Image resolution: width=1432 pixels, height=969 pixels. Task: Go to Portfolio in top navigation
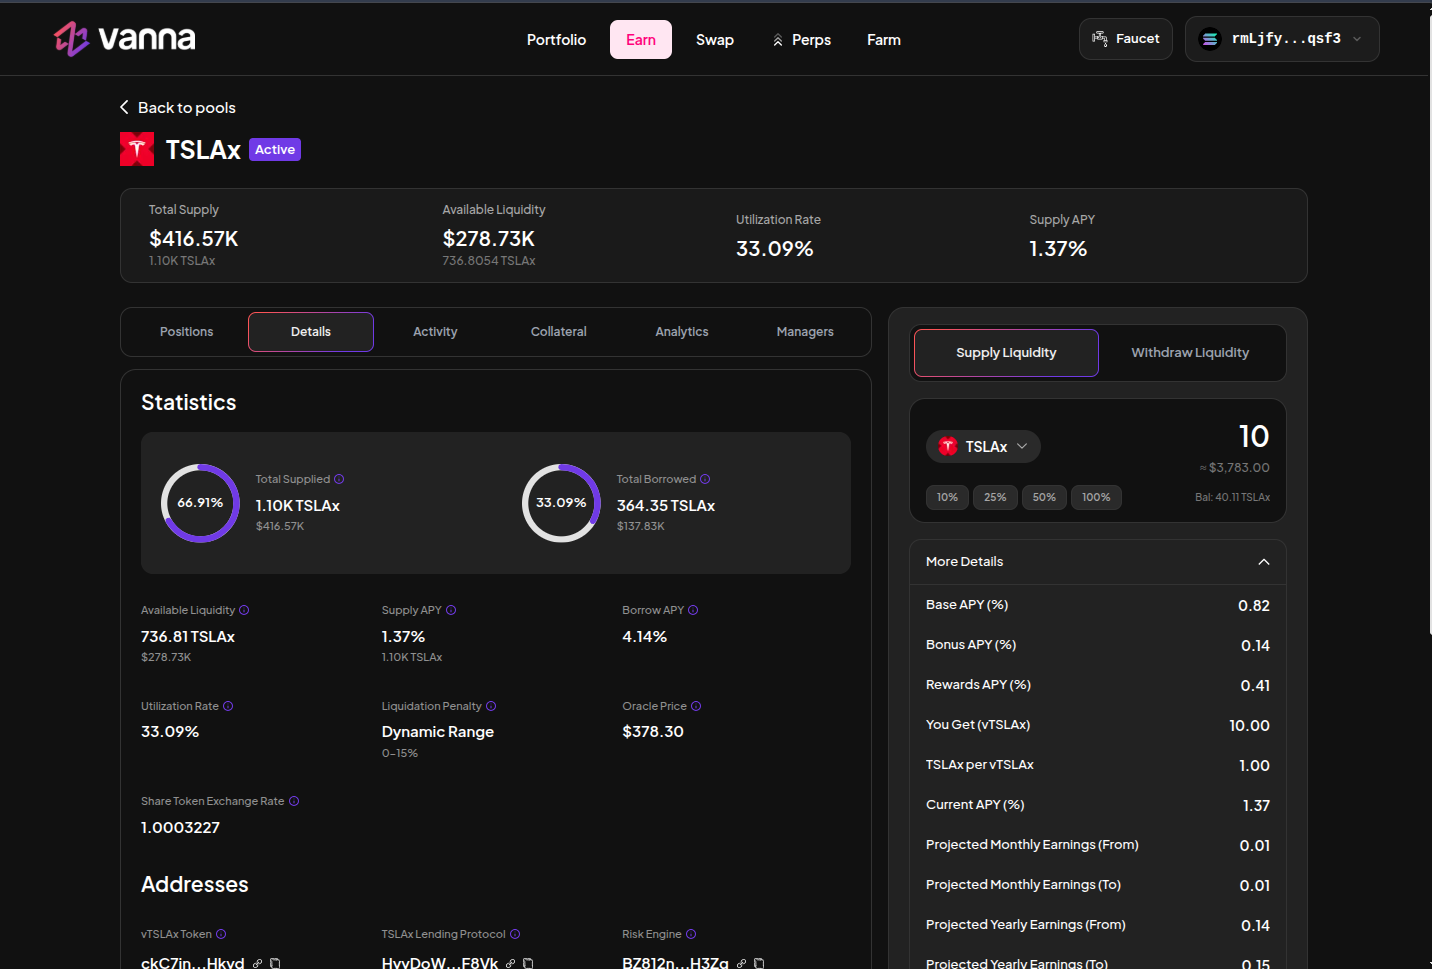[556, 40]
